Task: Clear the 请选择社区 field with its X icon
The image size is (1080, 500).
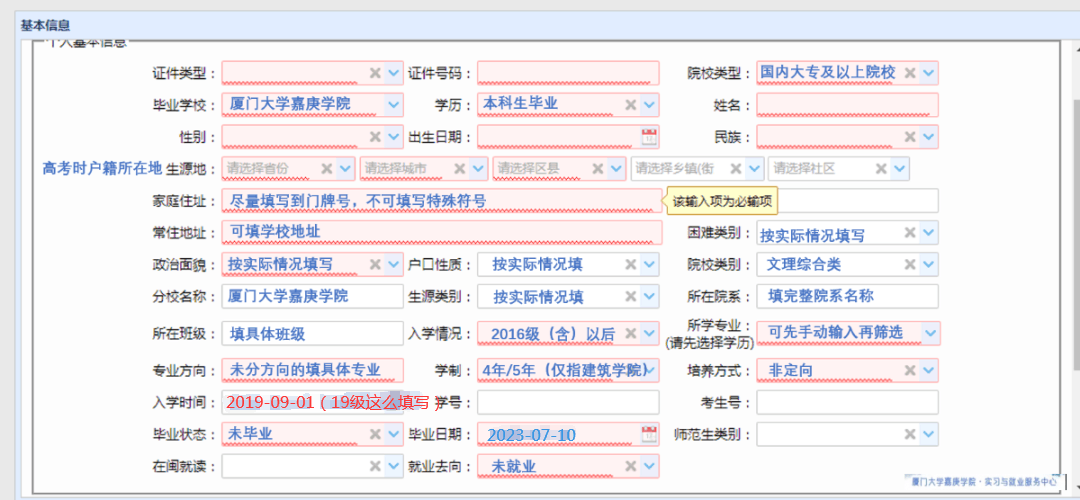Action: [881, 169]
